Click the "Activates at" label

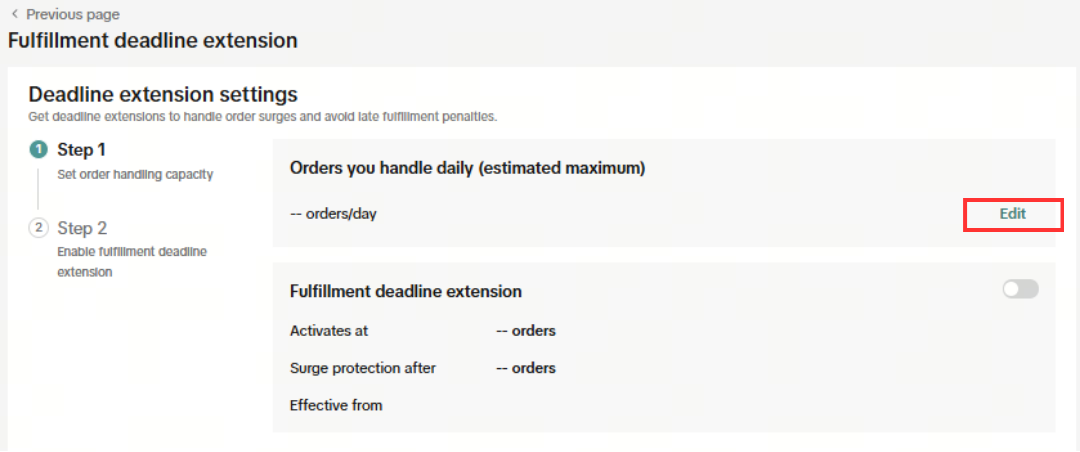[x=329, y=331]
